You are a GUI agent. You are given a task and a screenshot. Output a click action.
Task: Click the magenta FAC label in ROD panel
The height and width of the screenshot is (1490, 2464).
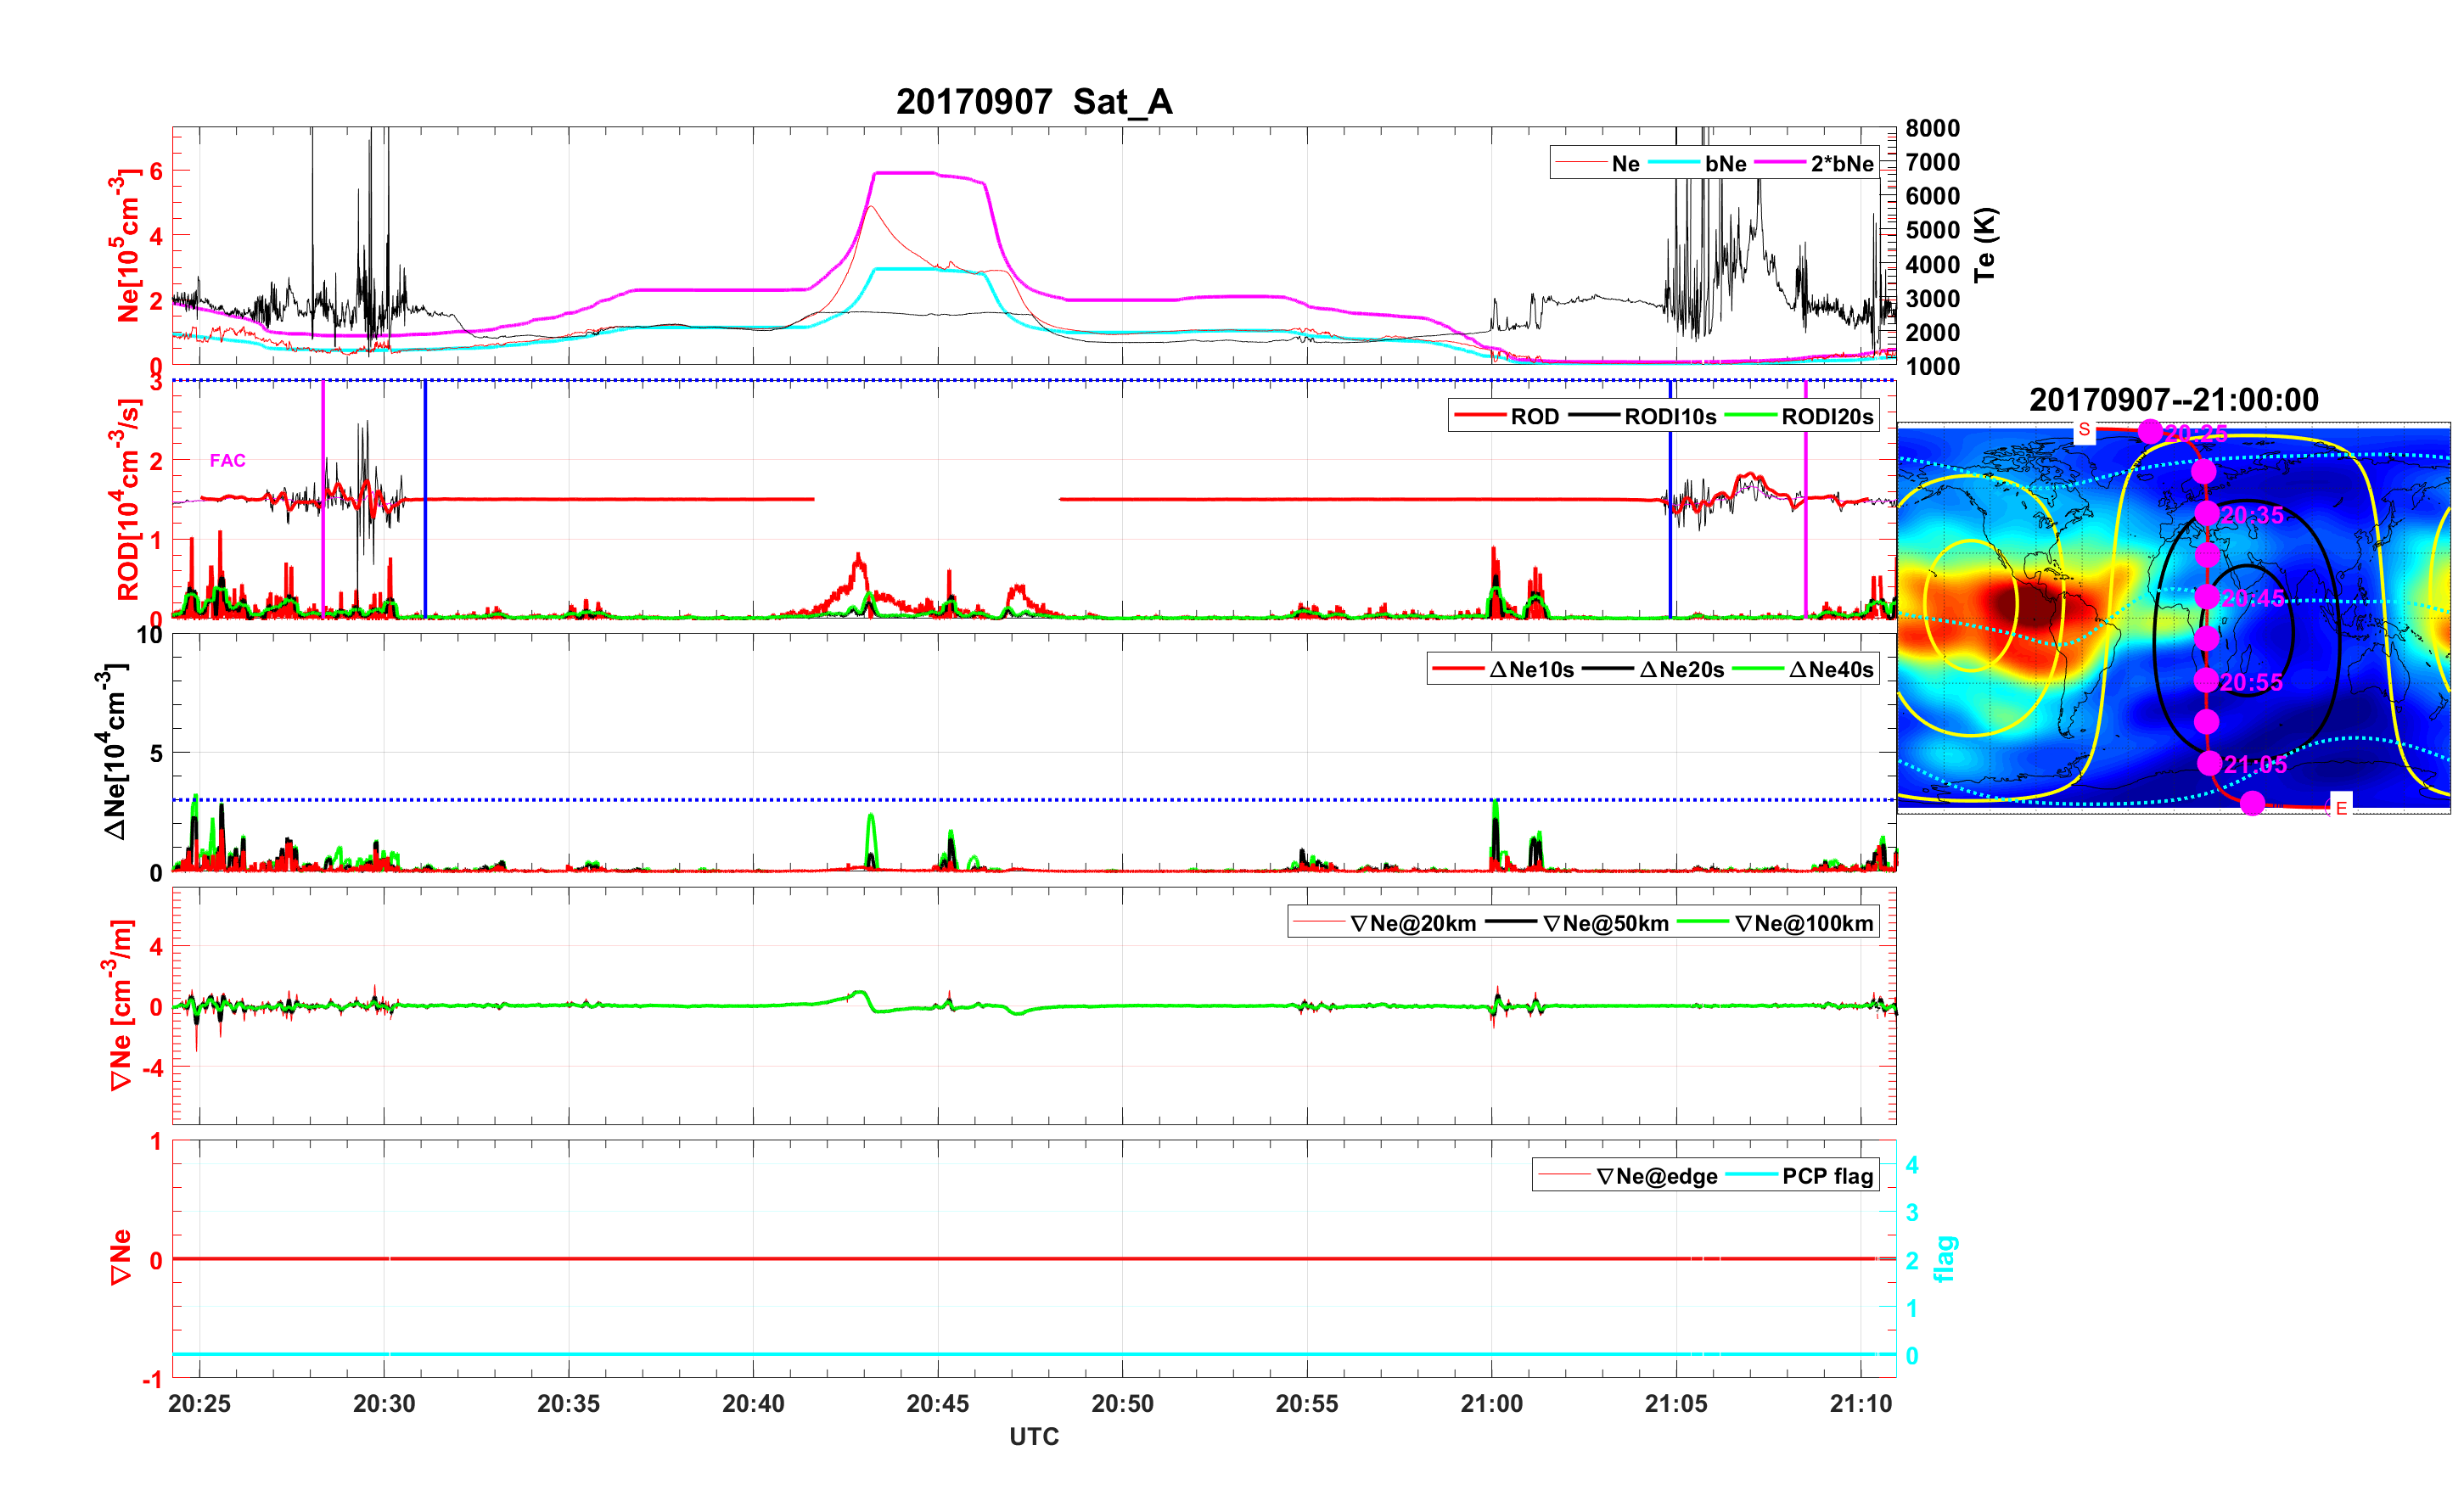click(x=227, y=460)
